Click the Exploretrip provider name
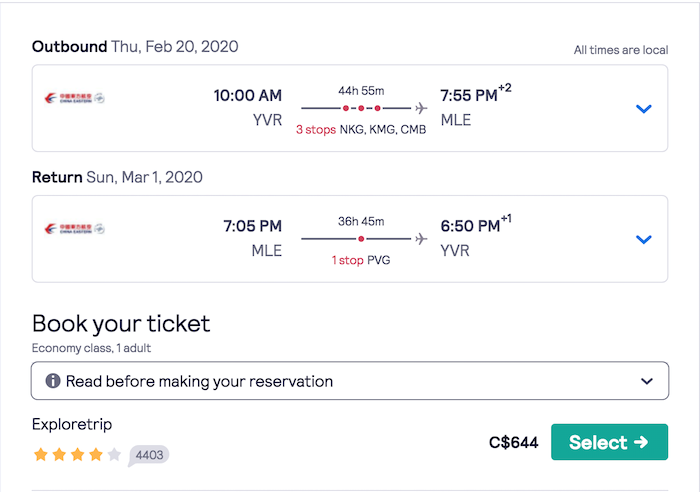The height and width of the screenshot is (492, 700). click(x=72, y=424)
